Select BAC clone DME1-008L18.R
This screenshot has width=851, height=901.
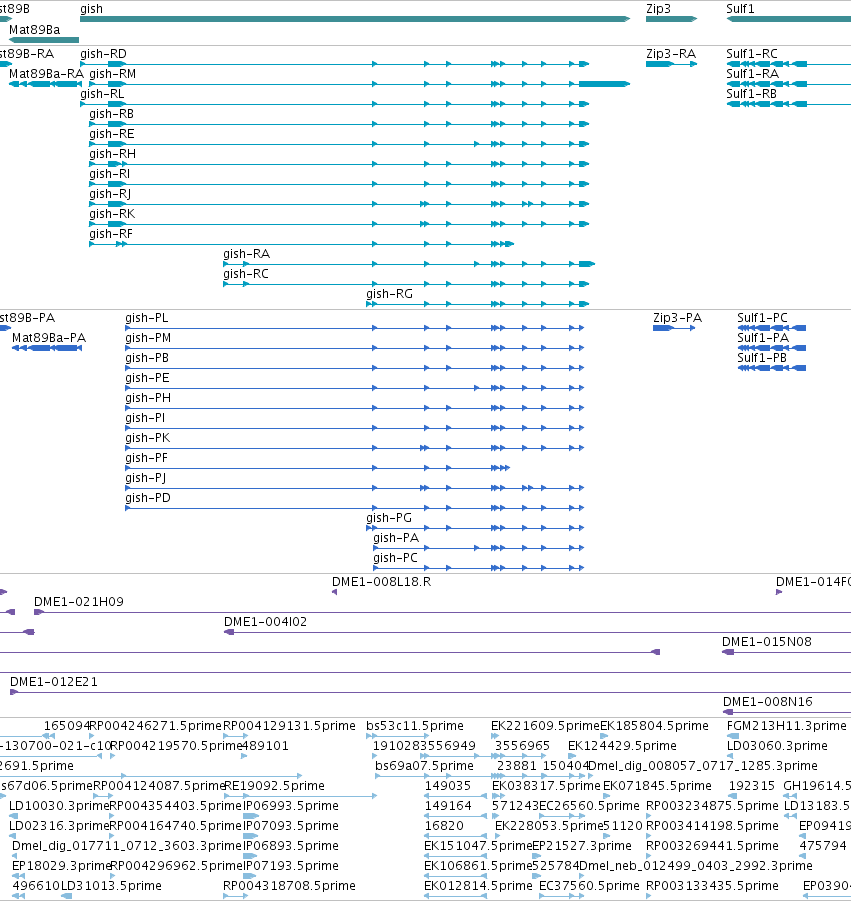(334, 592)
